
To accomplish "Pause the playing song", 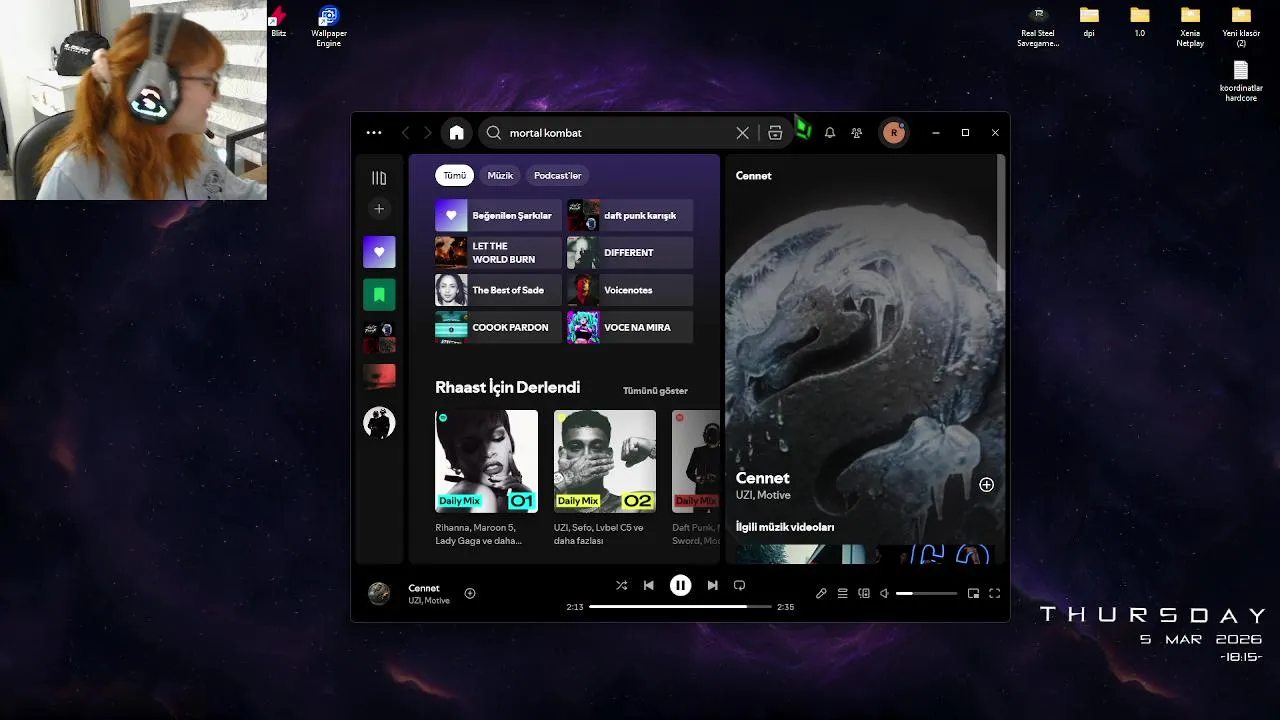I will 680,585.
